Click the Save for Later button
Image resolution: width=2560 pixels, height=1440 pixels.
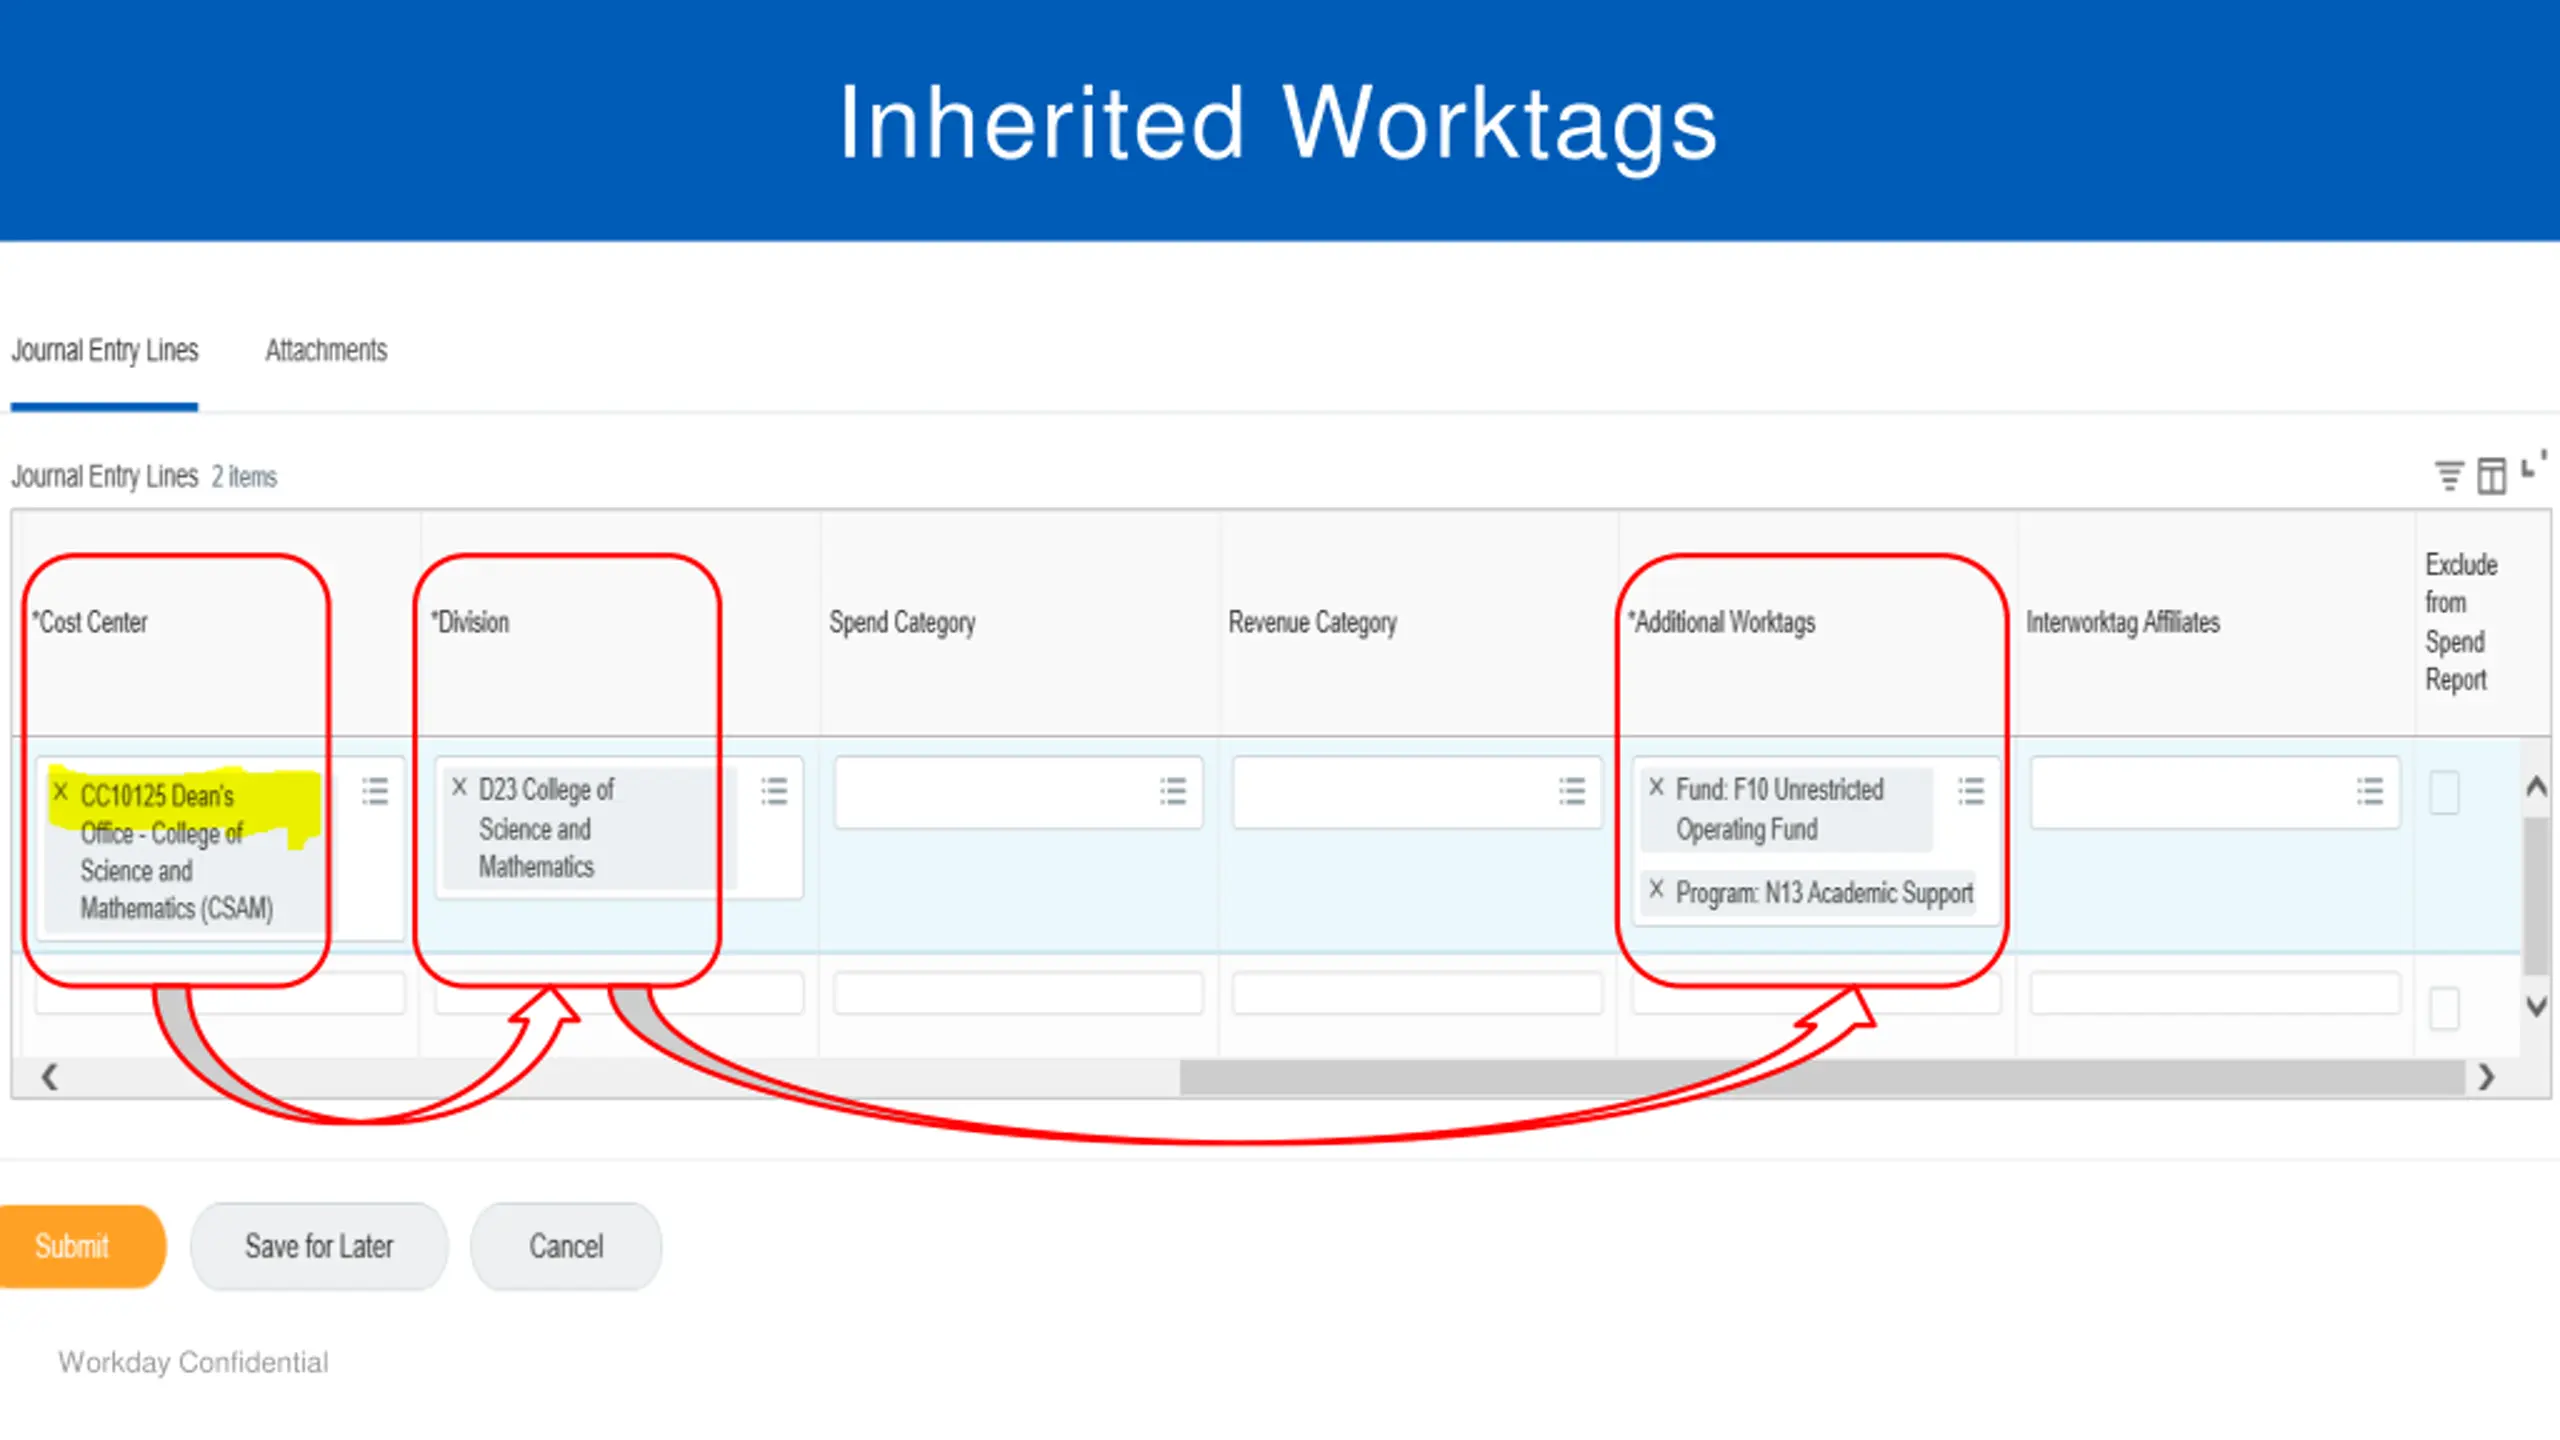tap(319, 1246)
